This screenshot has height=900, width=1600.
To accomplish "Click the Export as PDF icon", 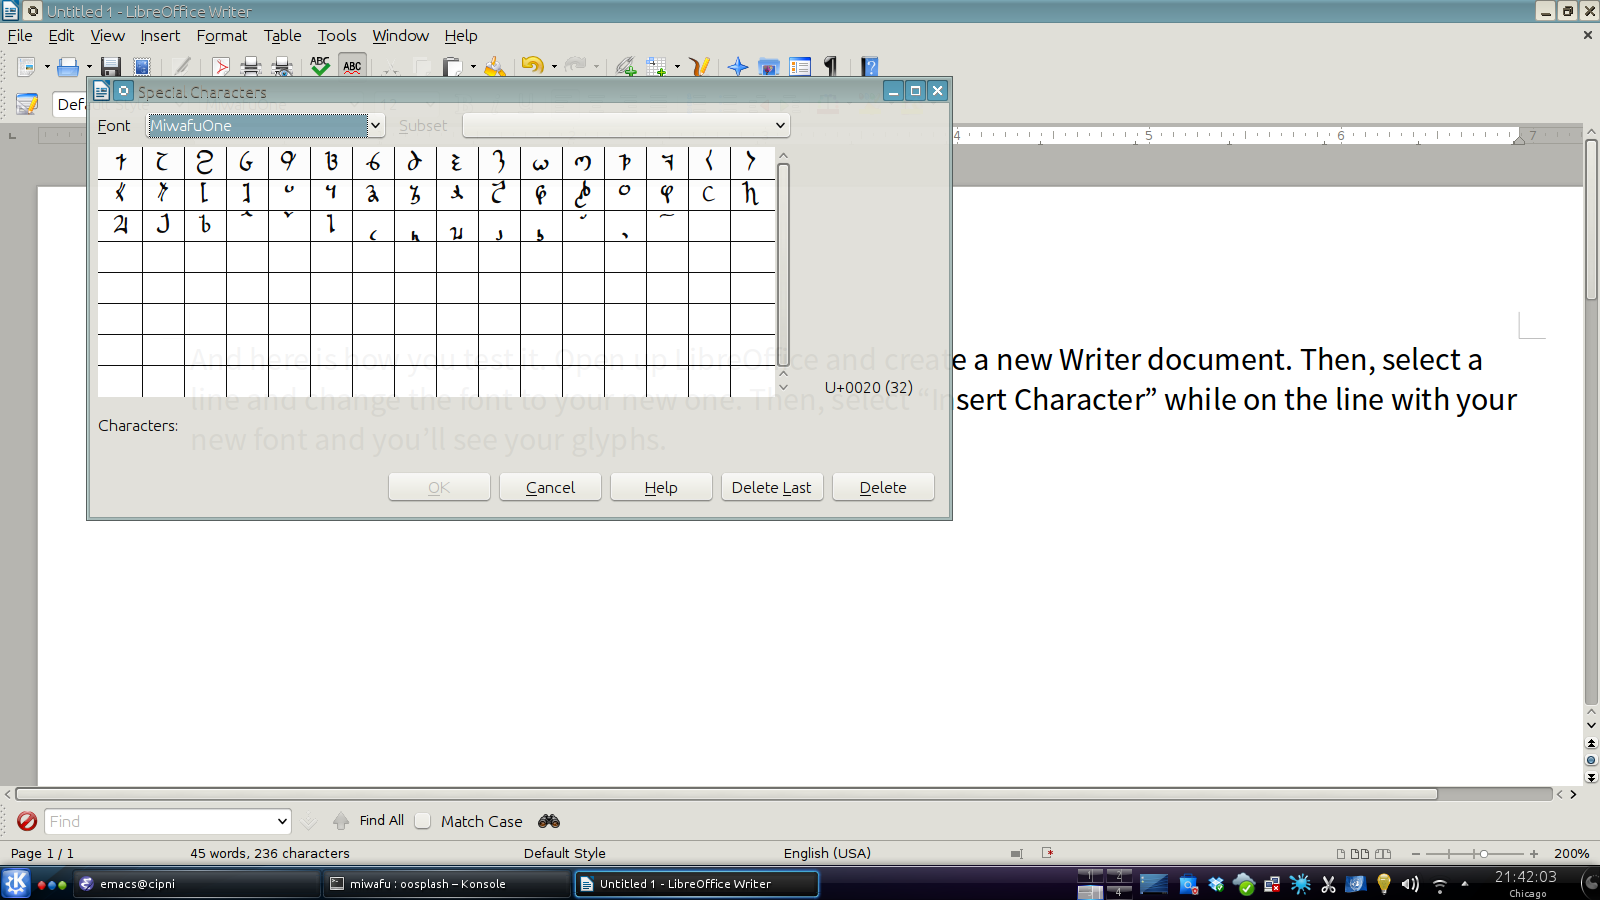I will (221, 67).
